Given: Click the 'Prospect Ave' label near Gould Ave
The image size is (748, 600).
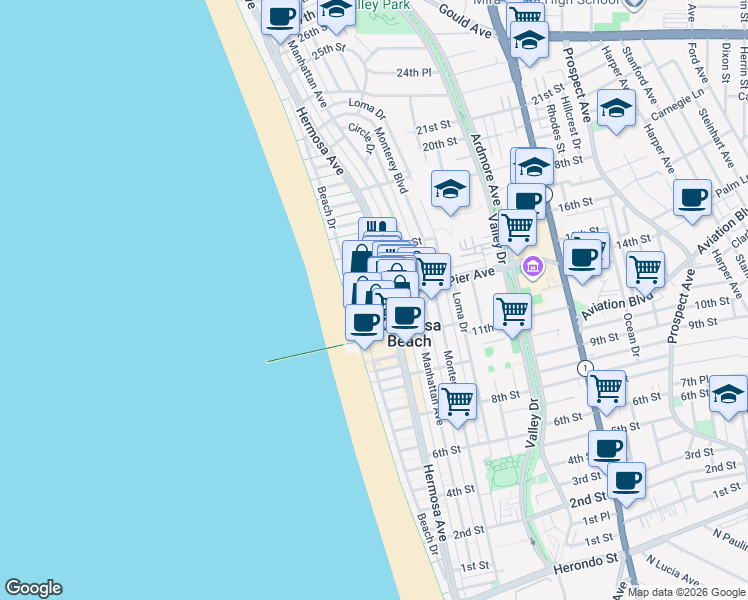Looking at the screenshot, I should tap(576, 85).
